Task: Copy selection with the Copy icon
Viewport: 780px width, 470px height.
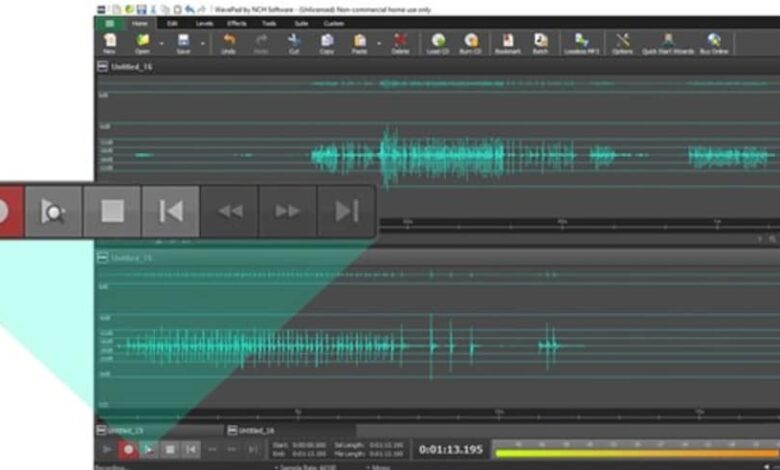Action: tap(327, 43)
